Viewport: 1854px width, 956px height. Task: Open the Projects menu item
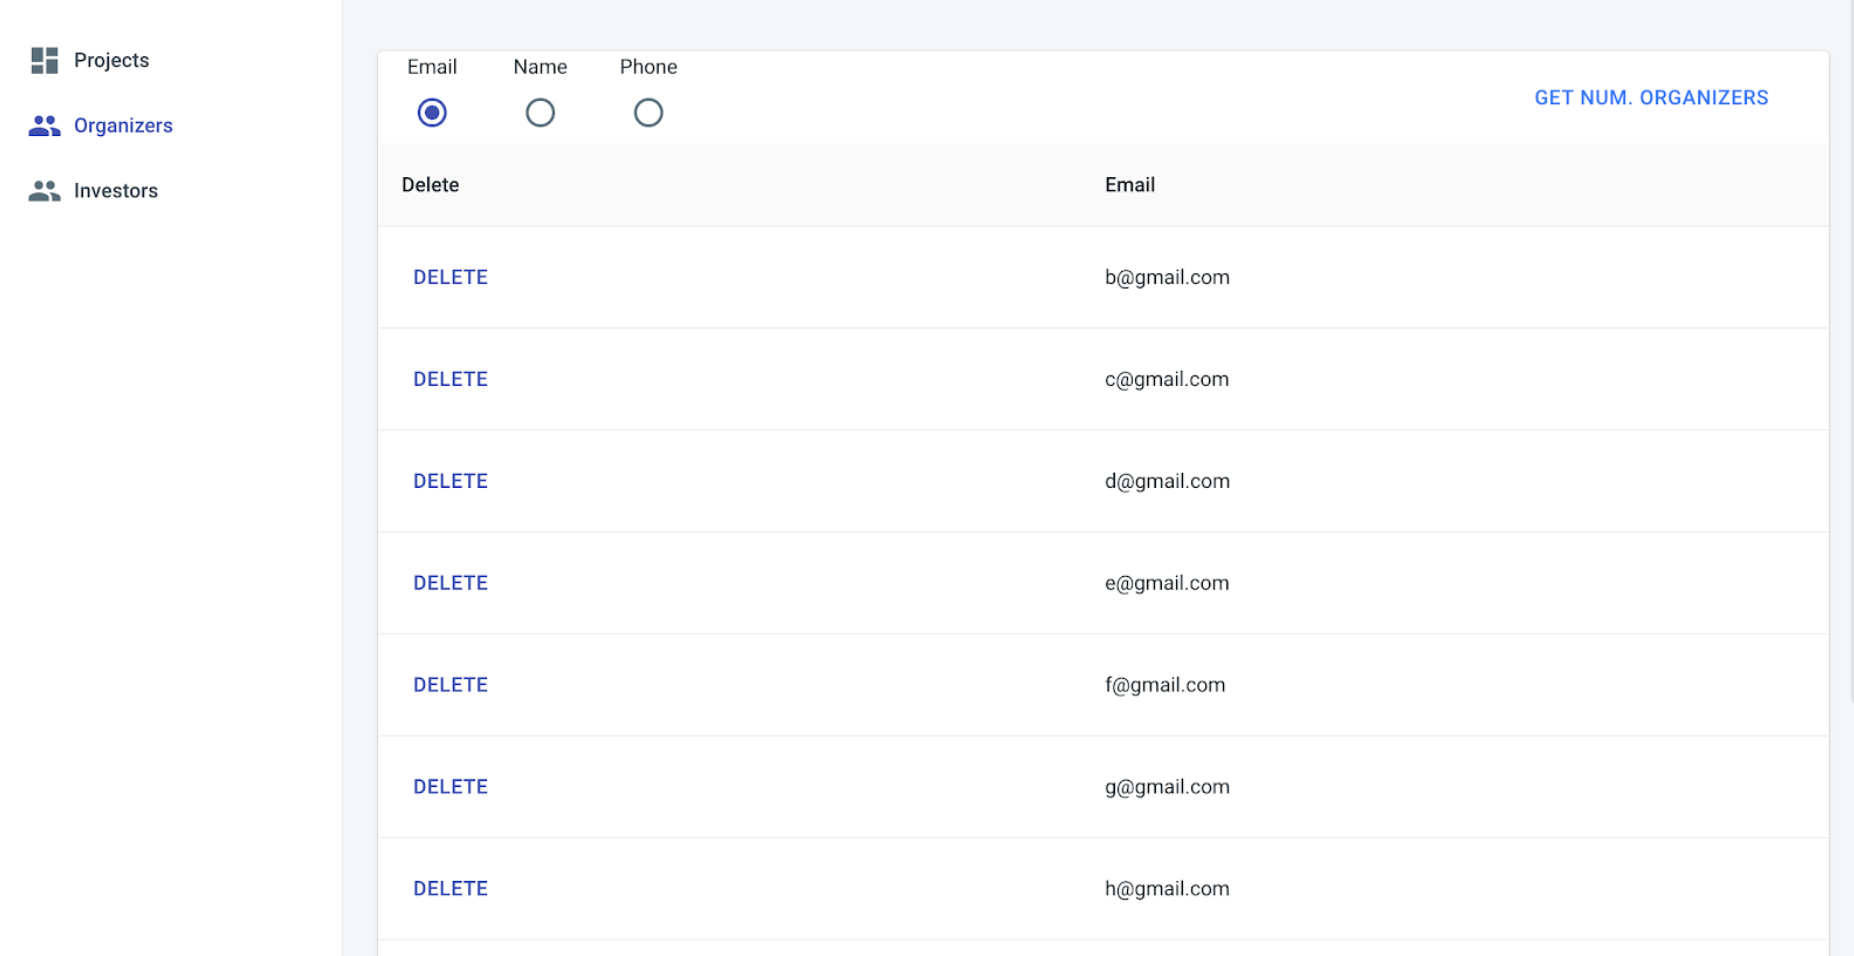(x=111, y=60)
